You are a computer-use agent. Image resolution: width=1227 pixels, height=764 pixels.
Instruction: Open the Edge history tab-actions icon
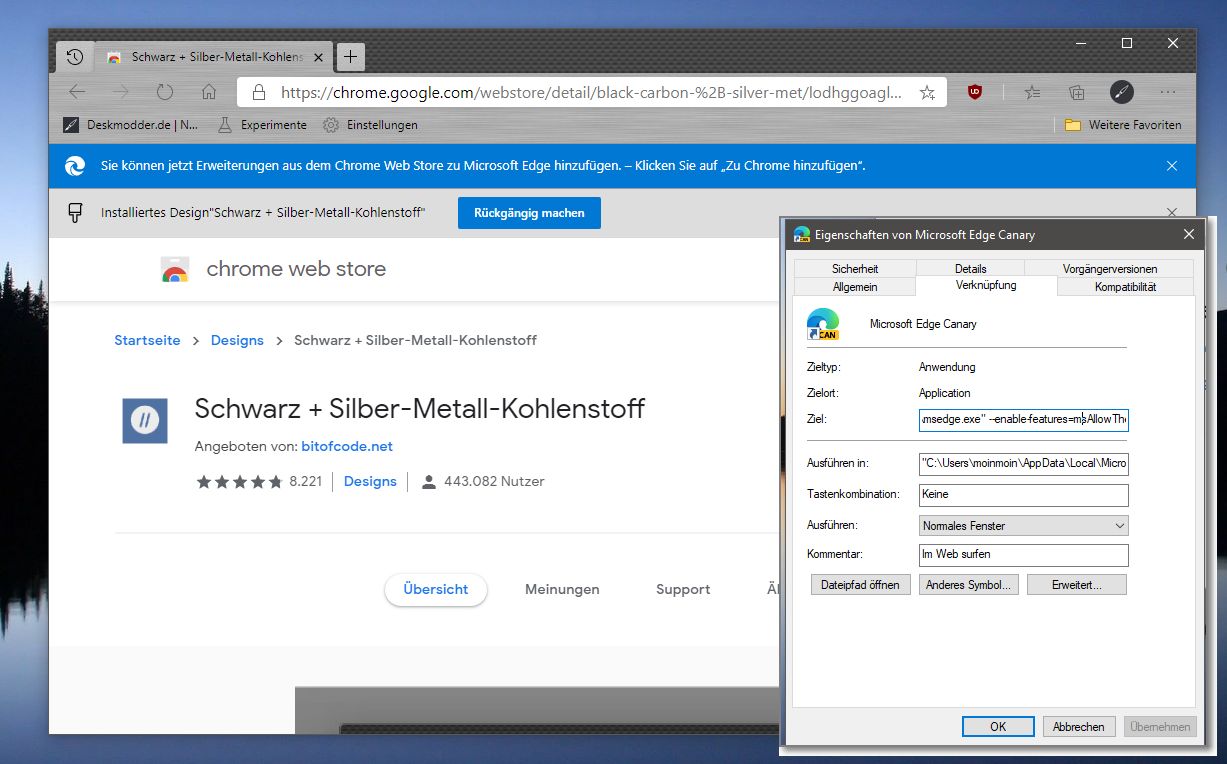(74, 57)
